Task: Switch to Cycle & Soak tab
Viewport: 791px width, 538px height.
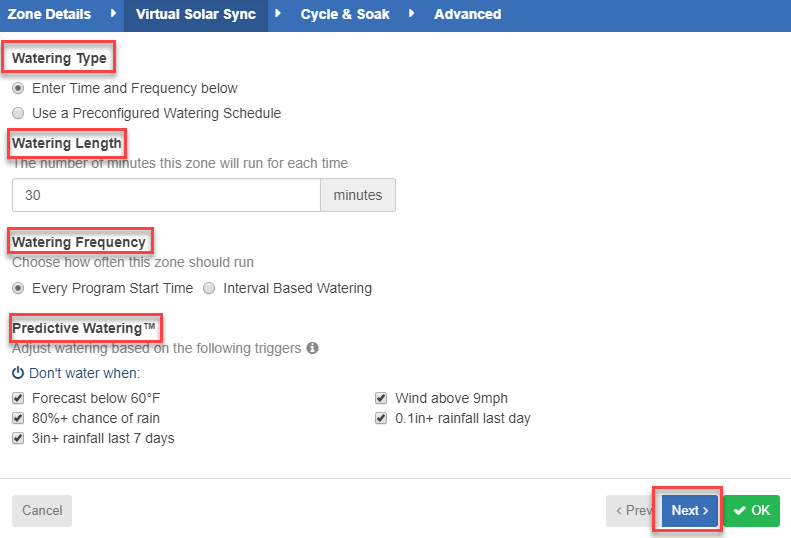Action: click(x=345, y=14)
